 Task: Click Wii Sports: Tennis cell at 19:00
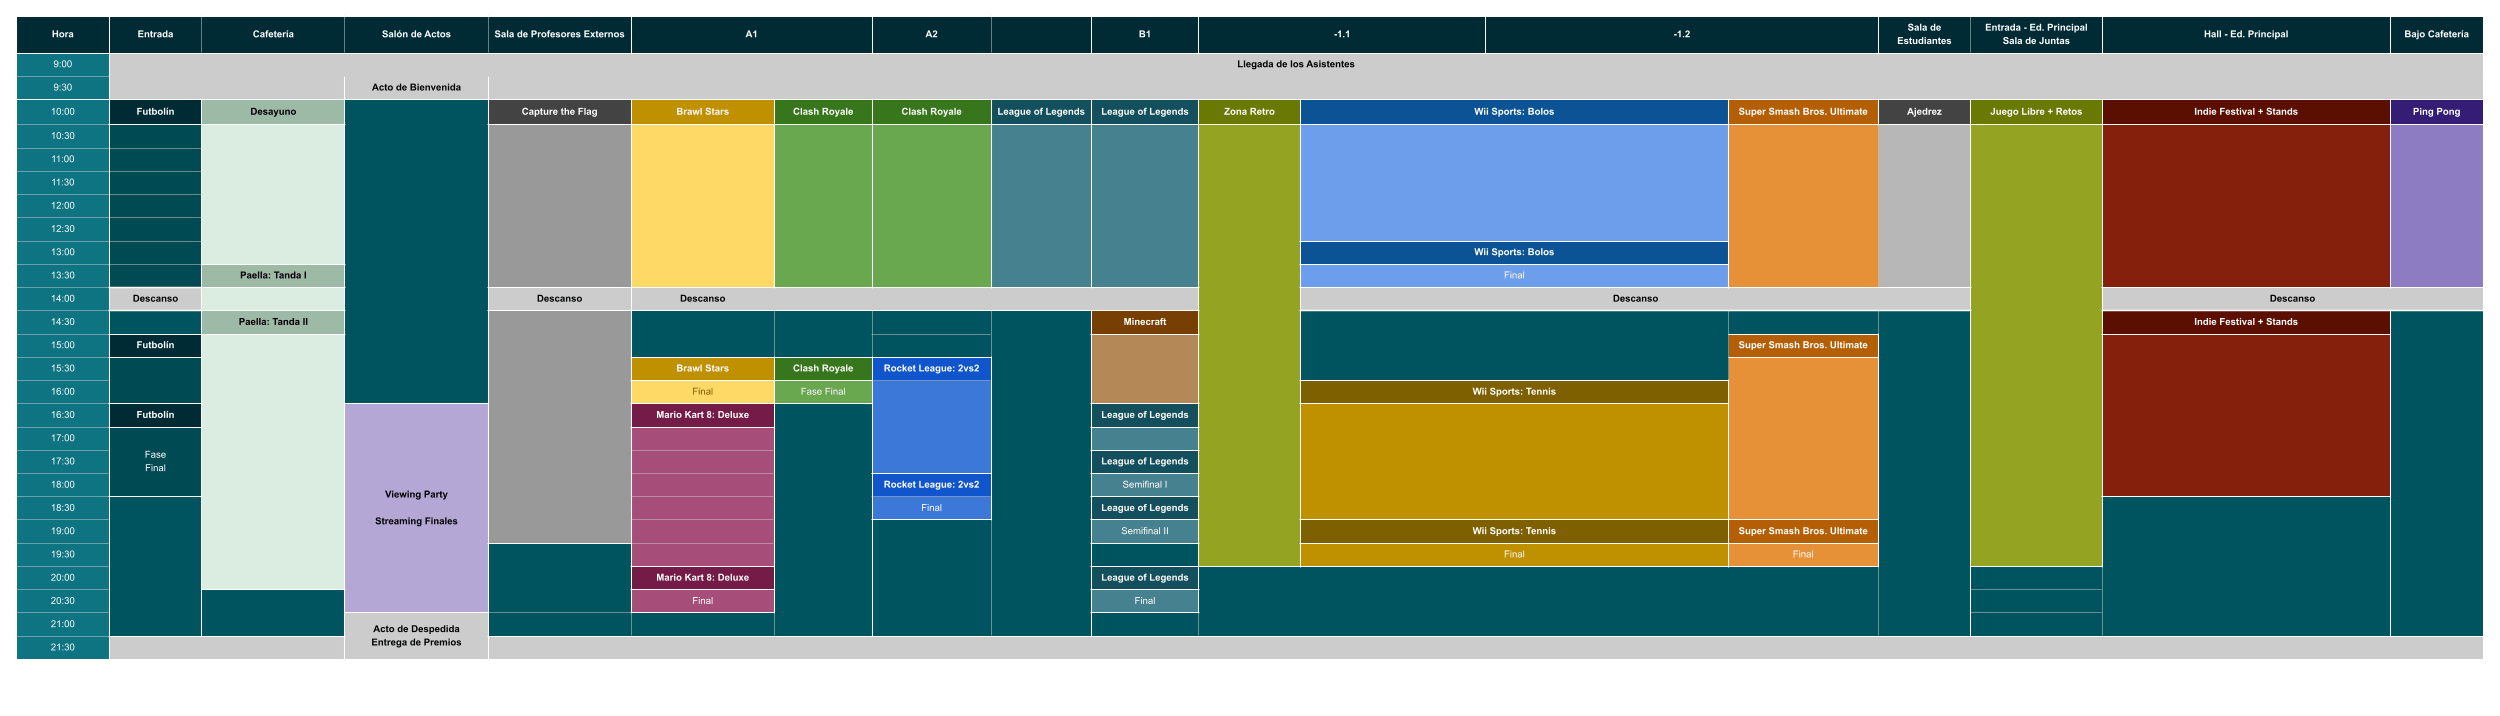click(1513, 531)
